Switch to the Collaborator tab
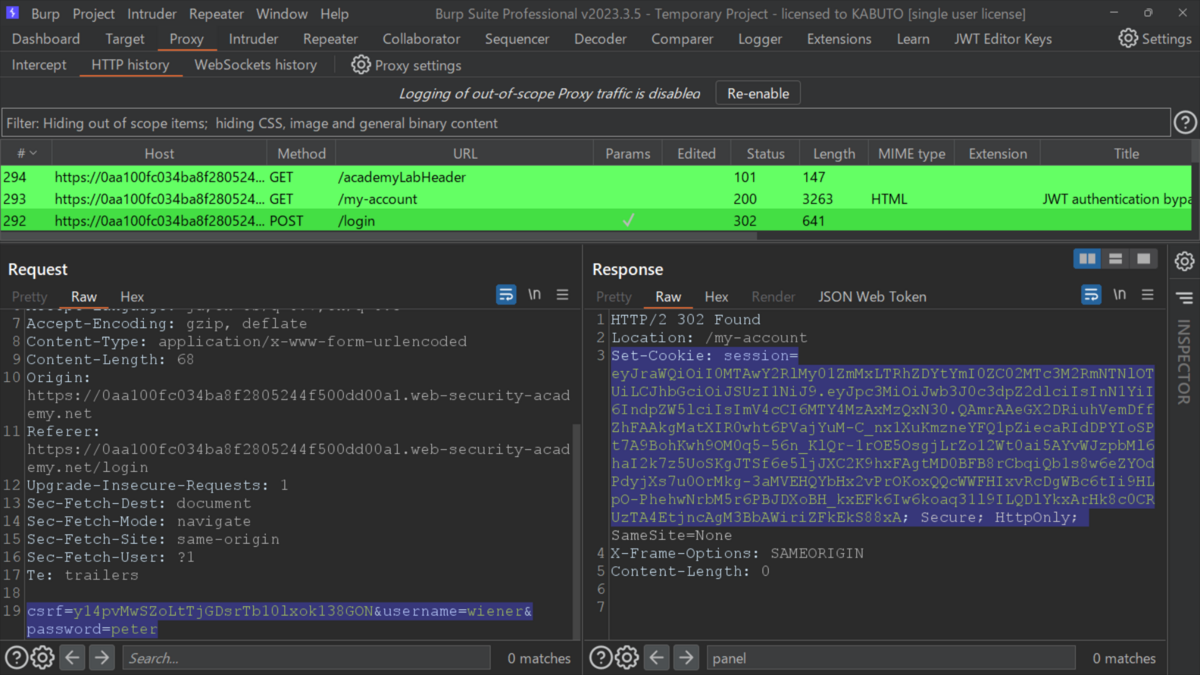1200x675 pixels. coord(421,39)
